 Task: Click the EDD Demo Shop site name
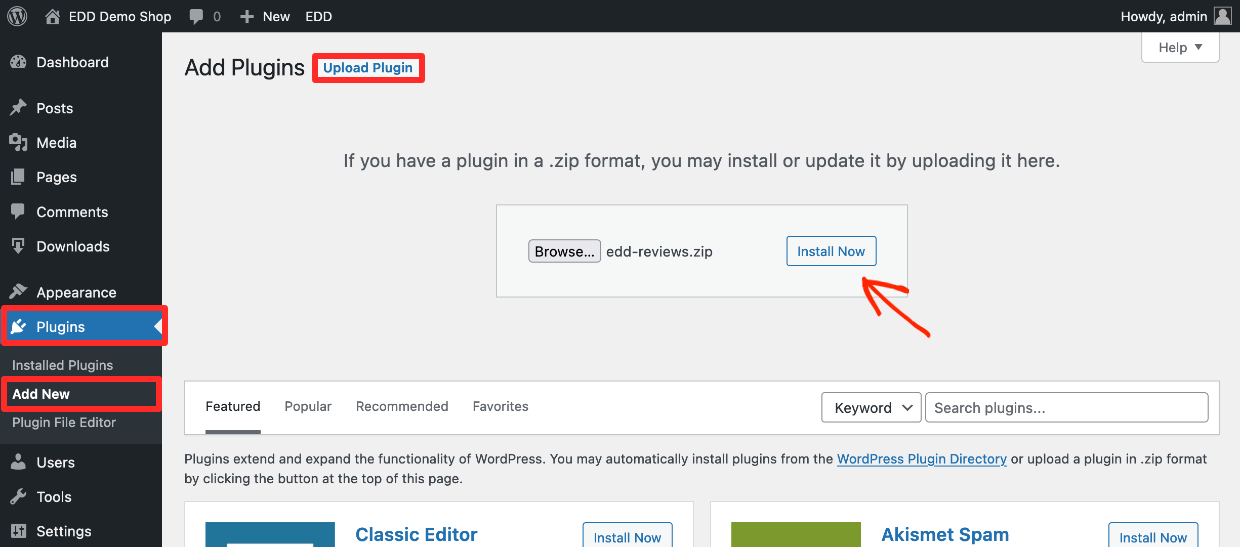120,17
